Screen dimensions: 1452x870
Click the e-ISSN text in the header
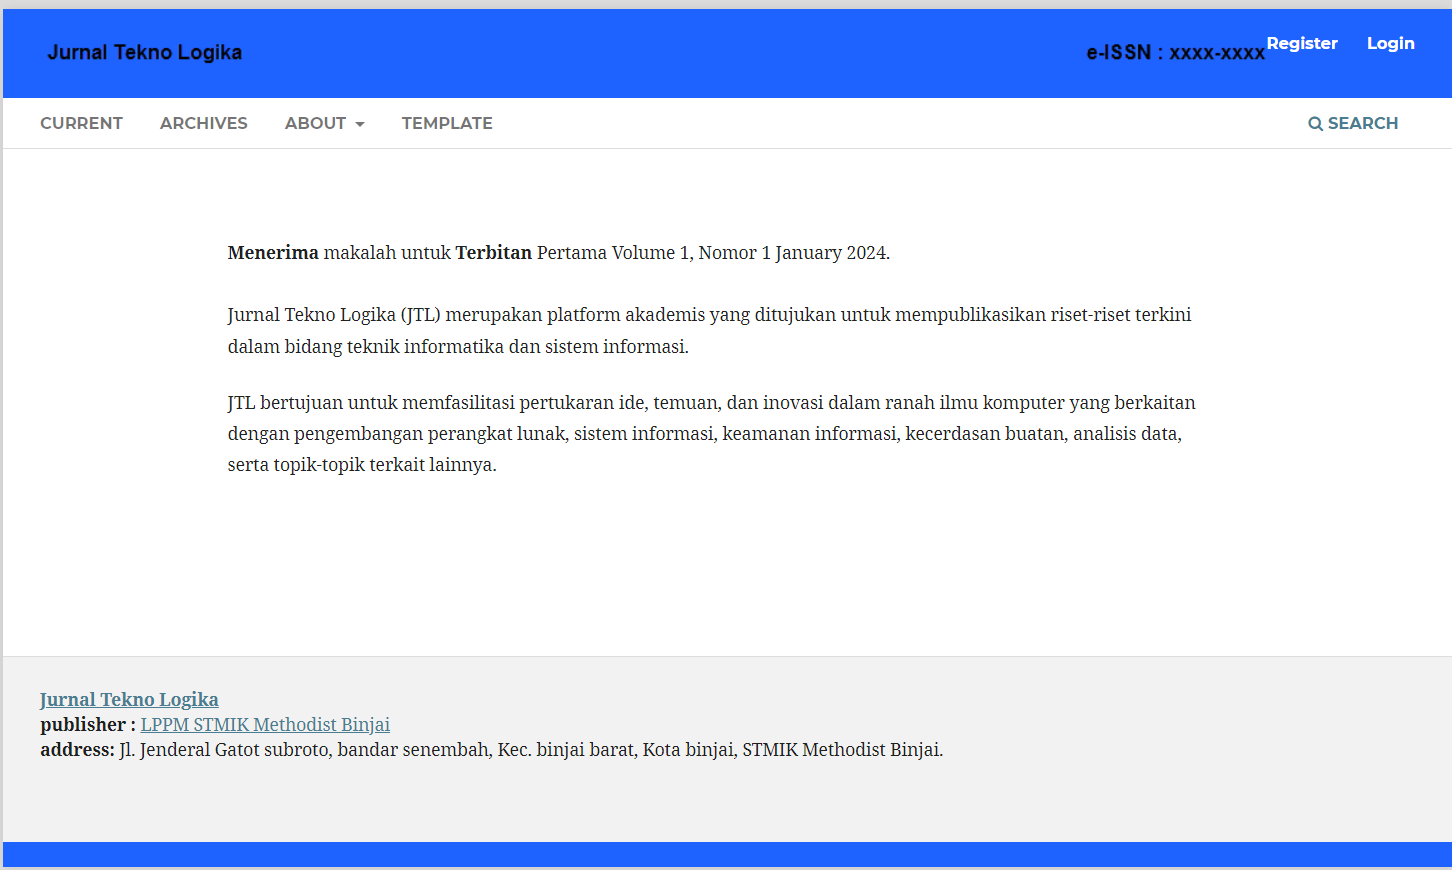pos(1175,53)
